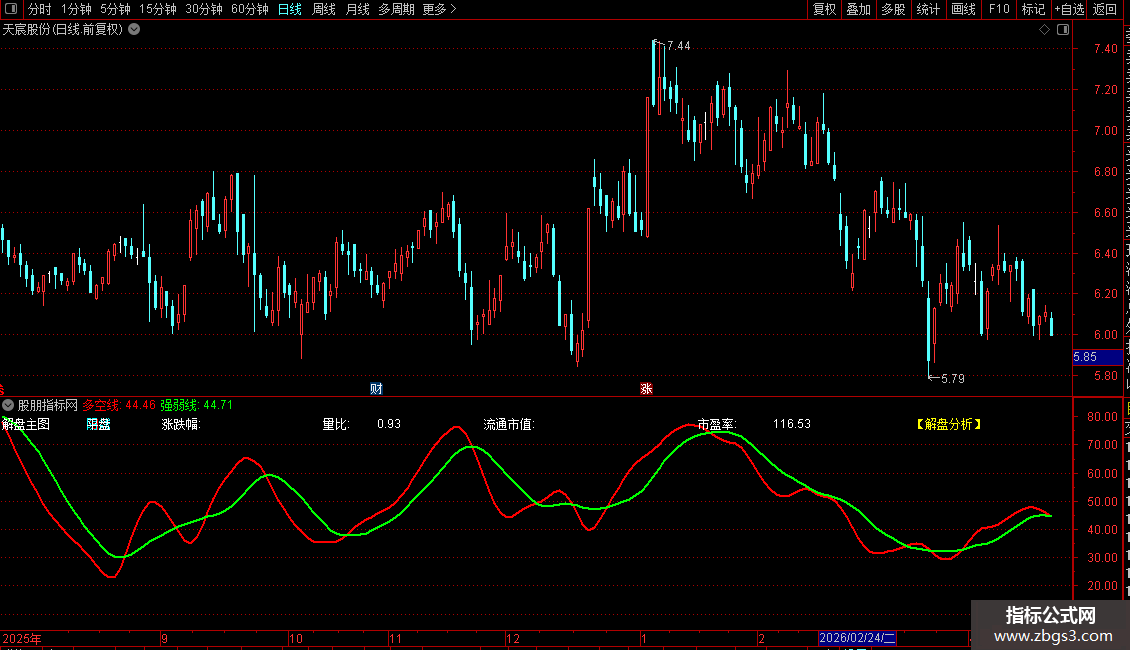Open the 多股 multi-stock view
The height and width of the screenshot is (650, 1130).
(894, 9)
